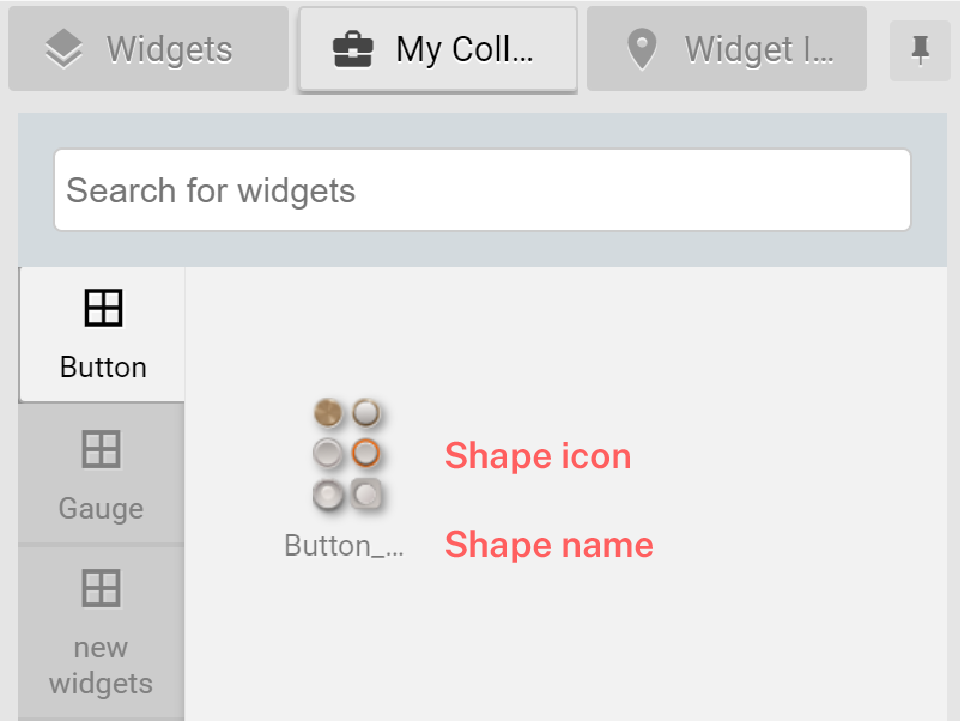Click the grid icon above Button category

103,308
